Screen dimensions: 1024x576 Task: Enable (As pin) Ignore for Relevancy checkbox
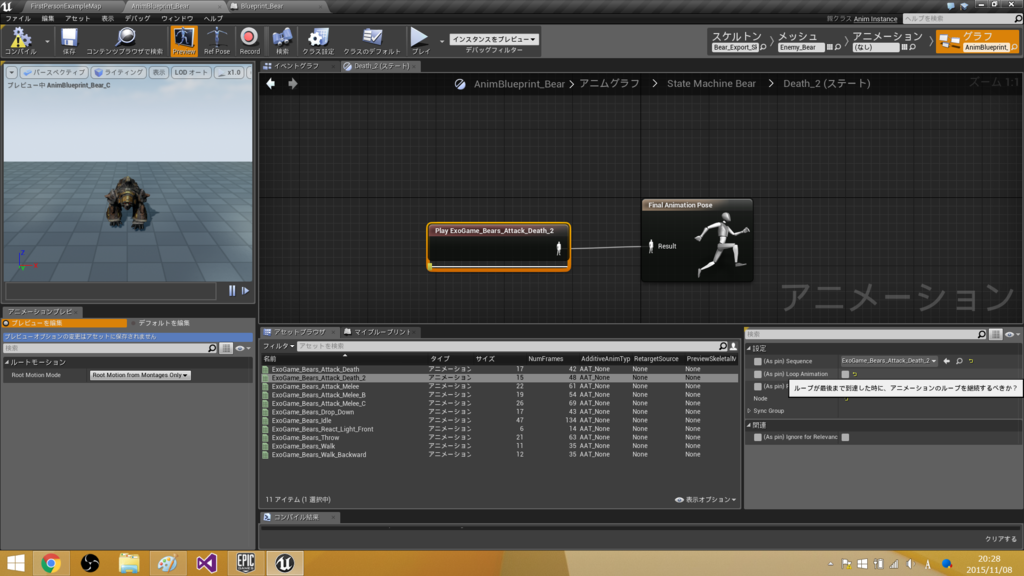[x=758, y=438]
